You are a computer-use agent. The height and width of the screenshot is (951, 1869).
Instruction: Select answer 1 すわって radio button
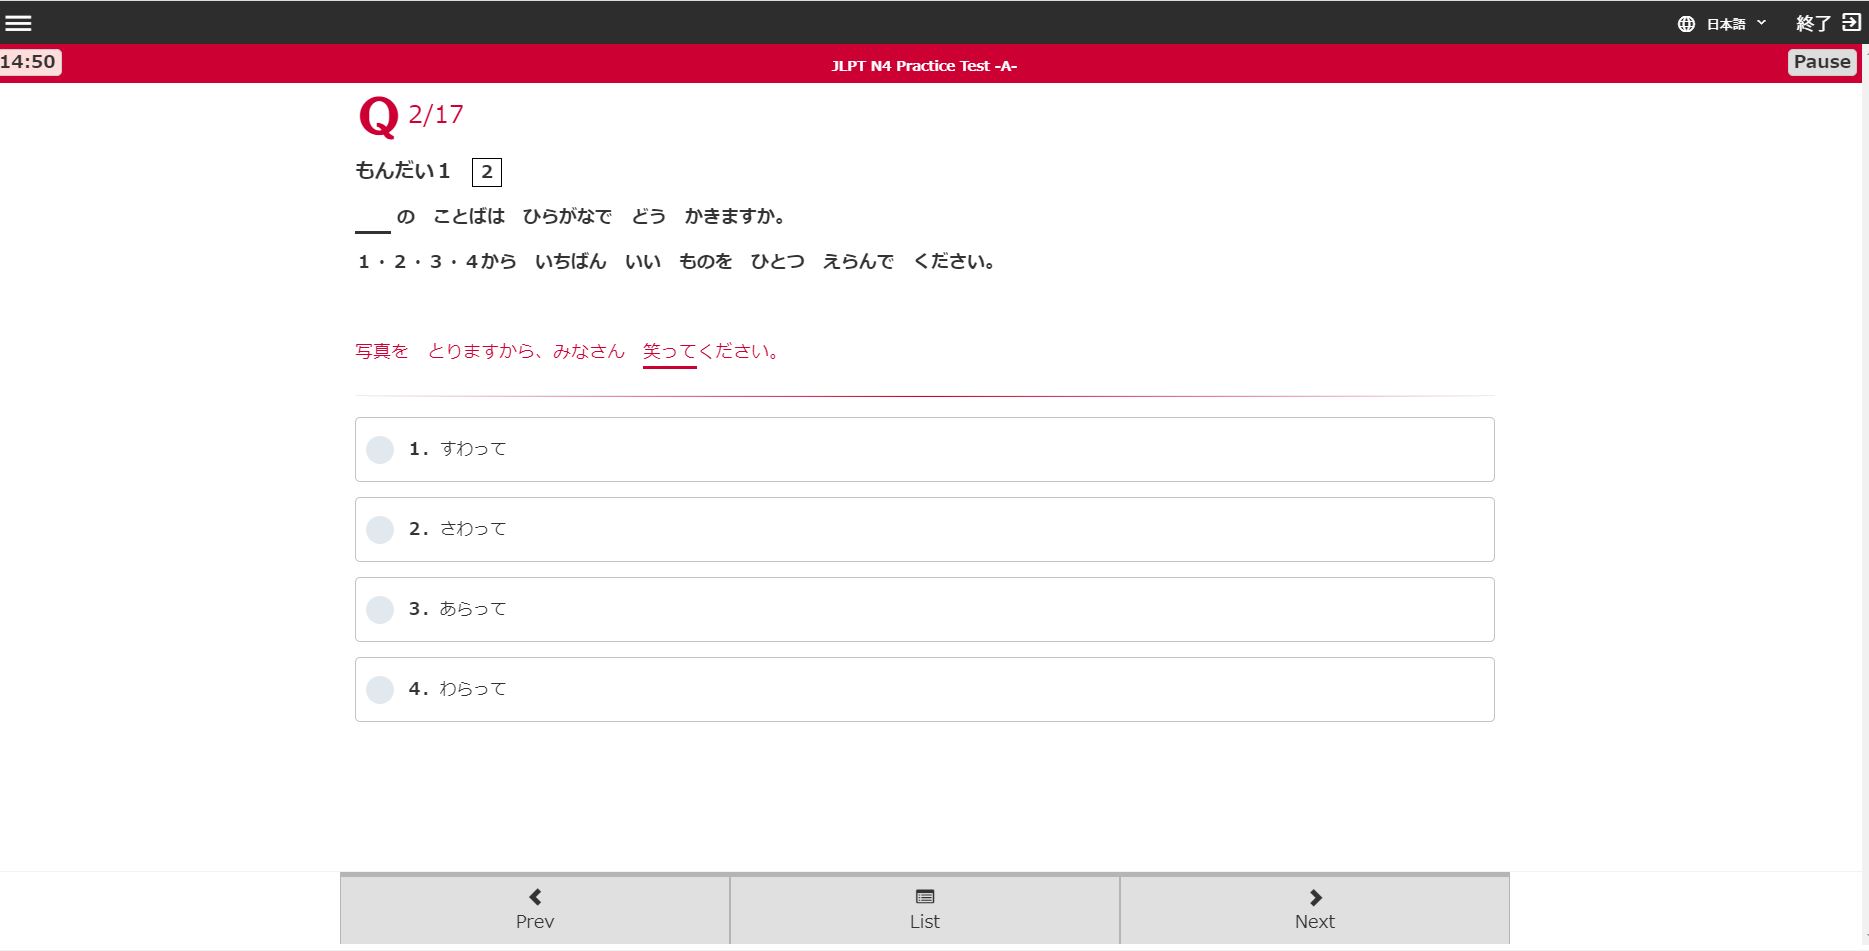tap(380, 450)
